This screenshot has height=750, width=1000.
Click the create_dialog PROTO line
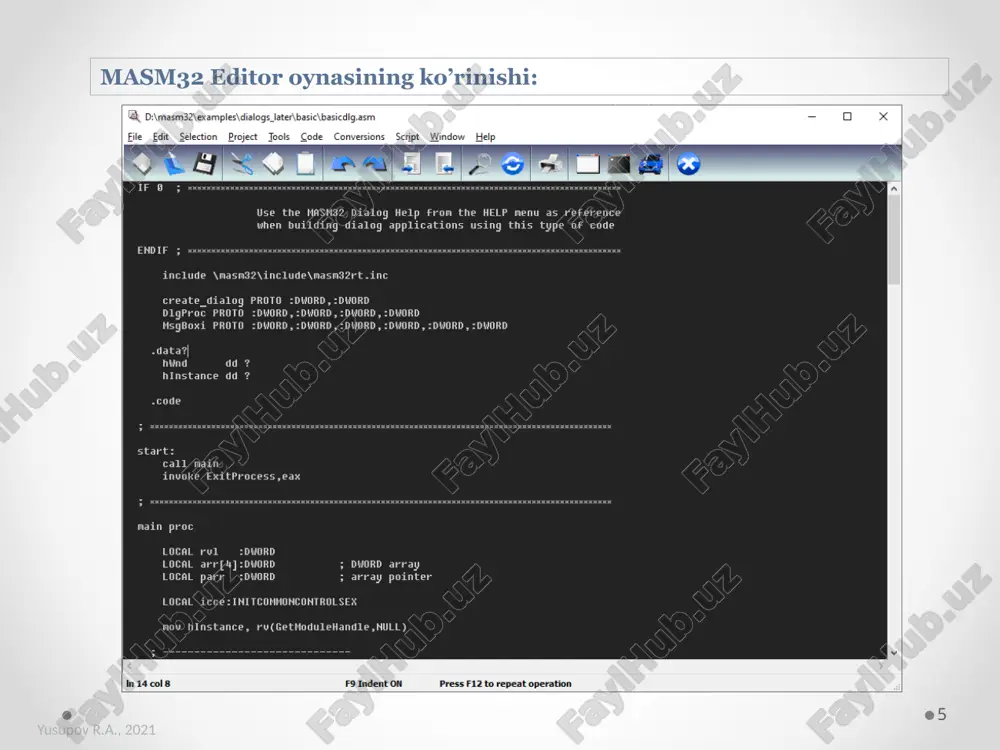tap(265, 300)
